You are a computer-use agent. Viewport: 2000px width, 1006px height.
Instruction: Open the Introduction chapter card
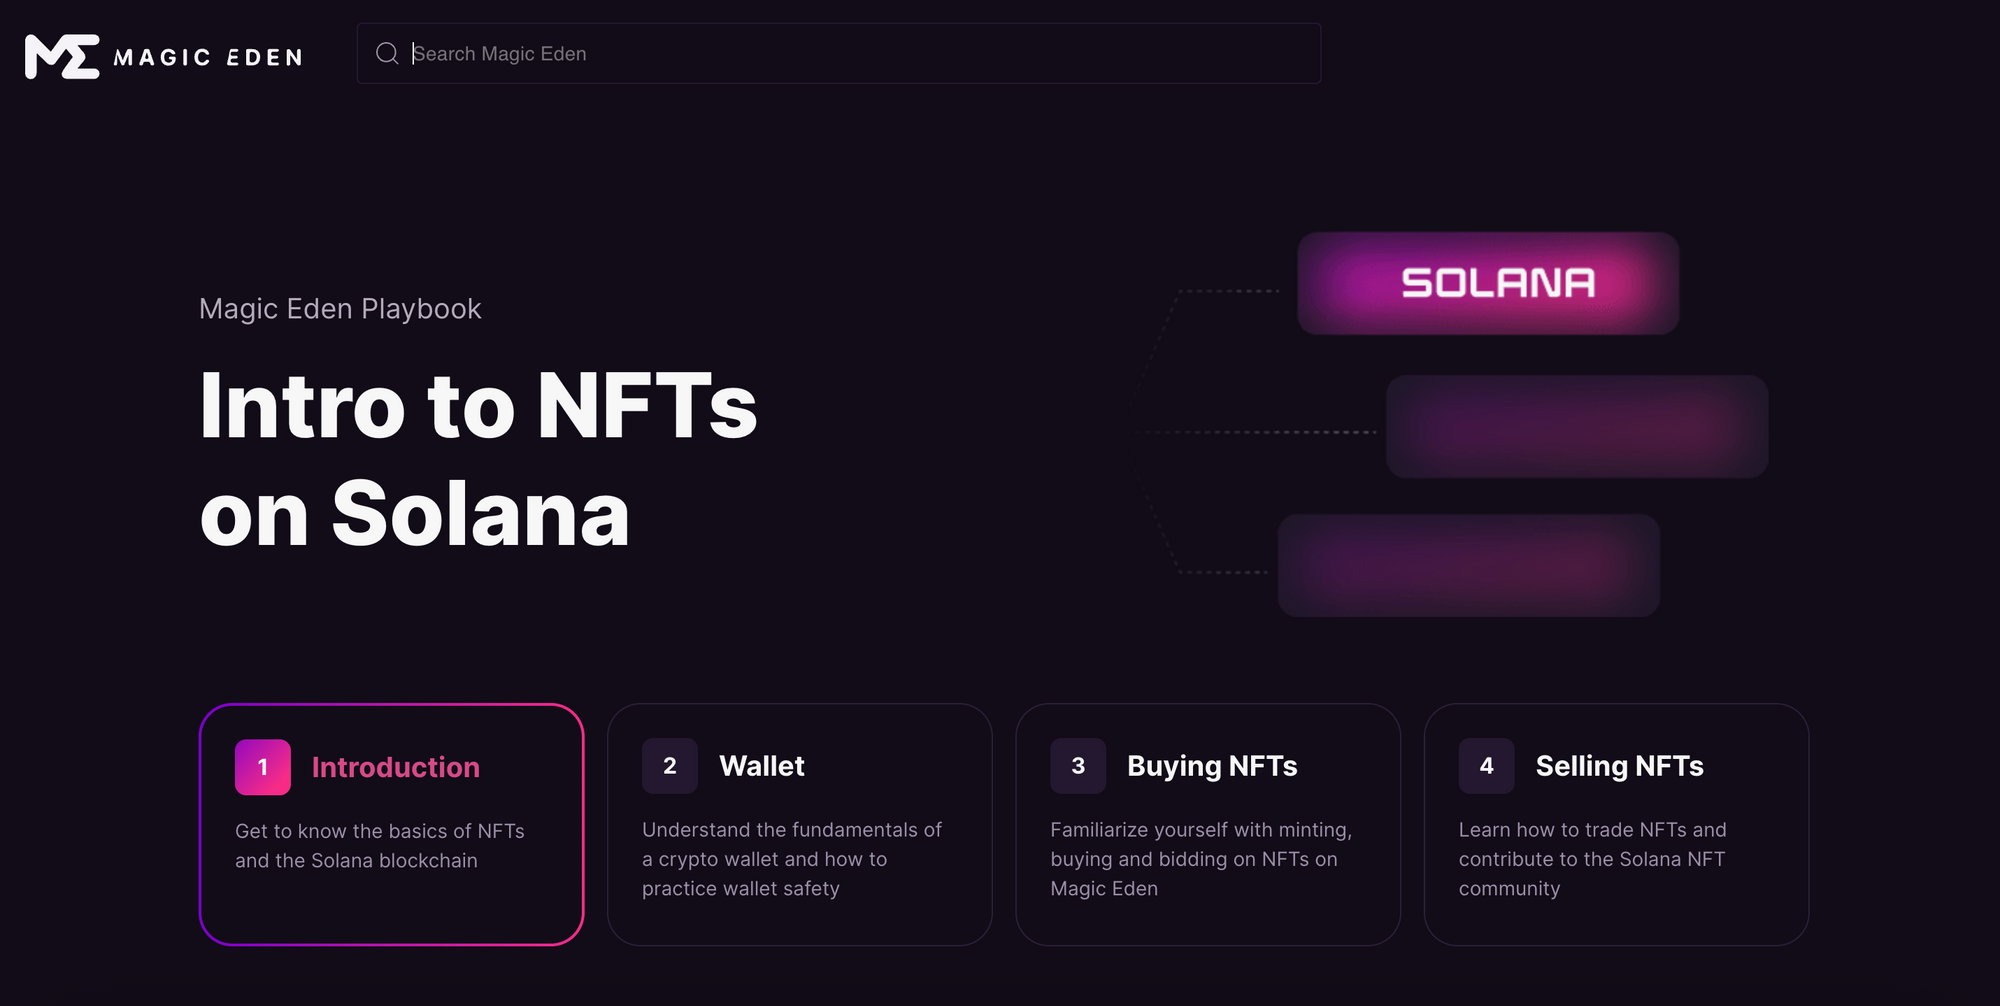(x=391, y=824)
